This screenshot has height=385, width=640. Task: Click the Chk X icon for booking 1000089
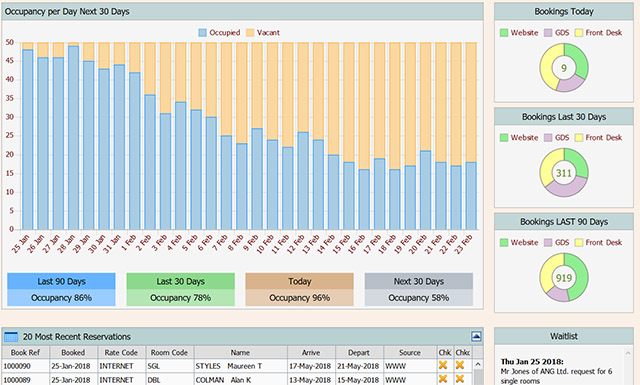443,379
